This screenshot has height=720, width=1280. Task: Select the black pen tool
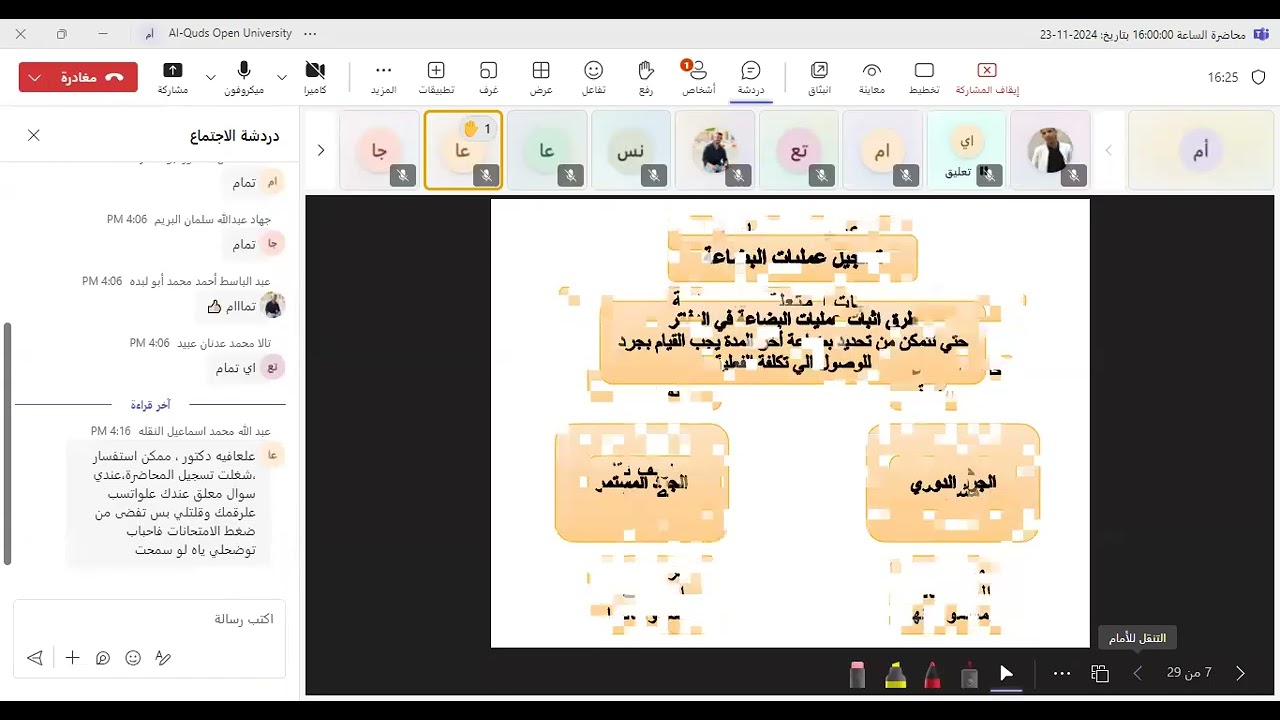click(969, 675)
